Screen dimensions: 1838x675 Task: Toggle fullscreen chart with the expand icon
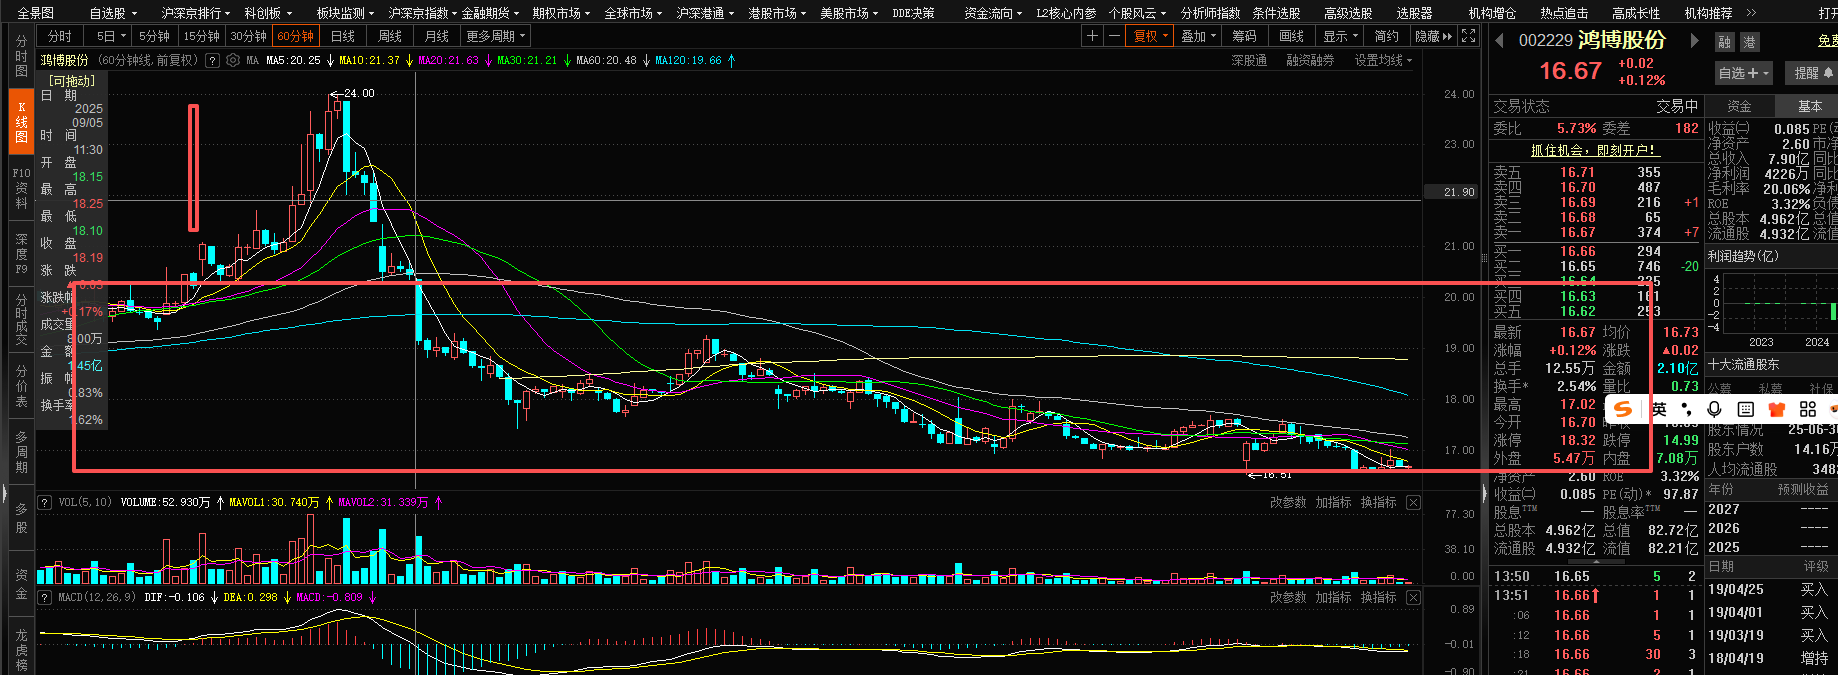[x=1468, y=36]
